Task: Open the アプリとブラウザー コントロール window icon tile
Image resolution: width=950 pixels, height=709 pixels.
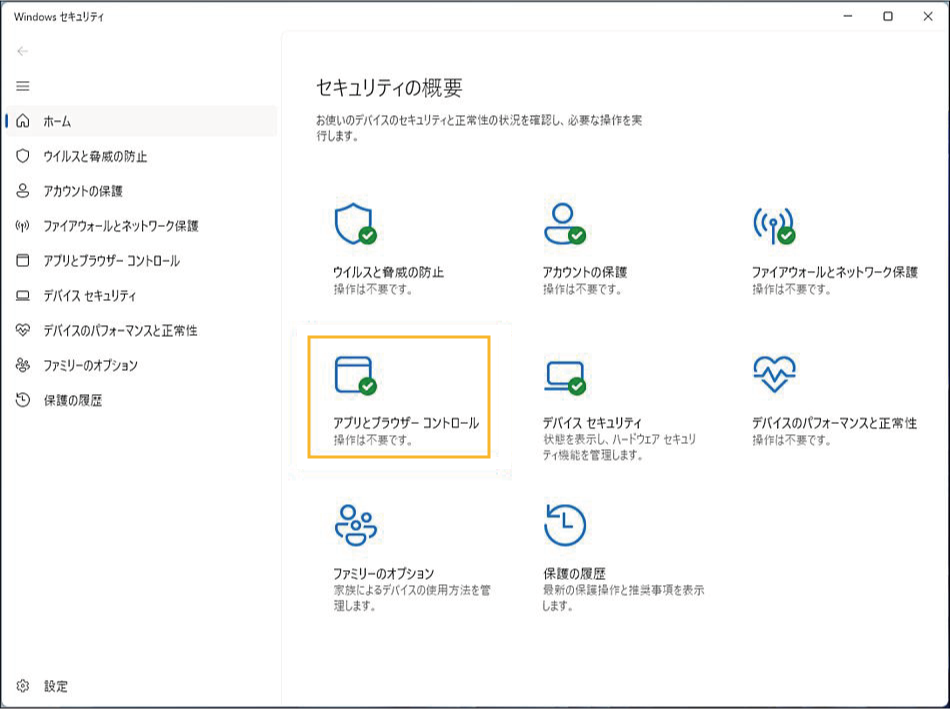Action: point(354,375)
